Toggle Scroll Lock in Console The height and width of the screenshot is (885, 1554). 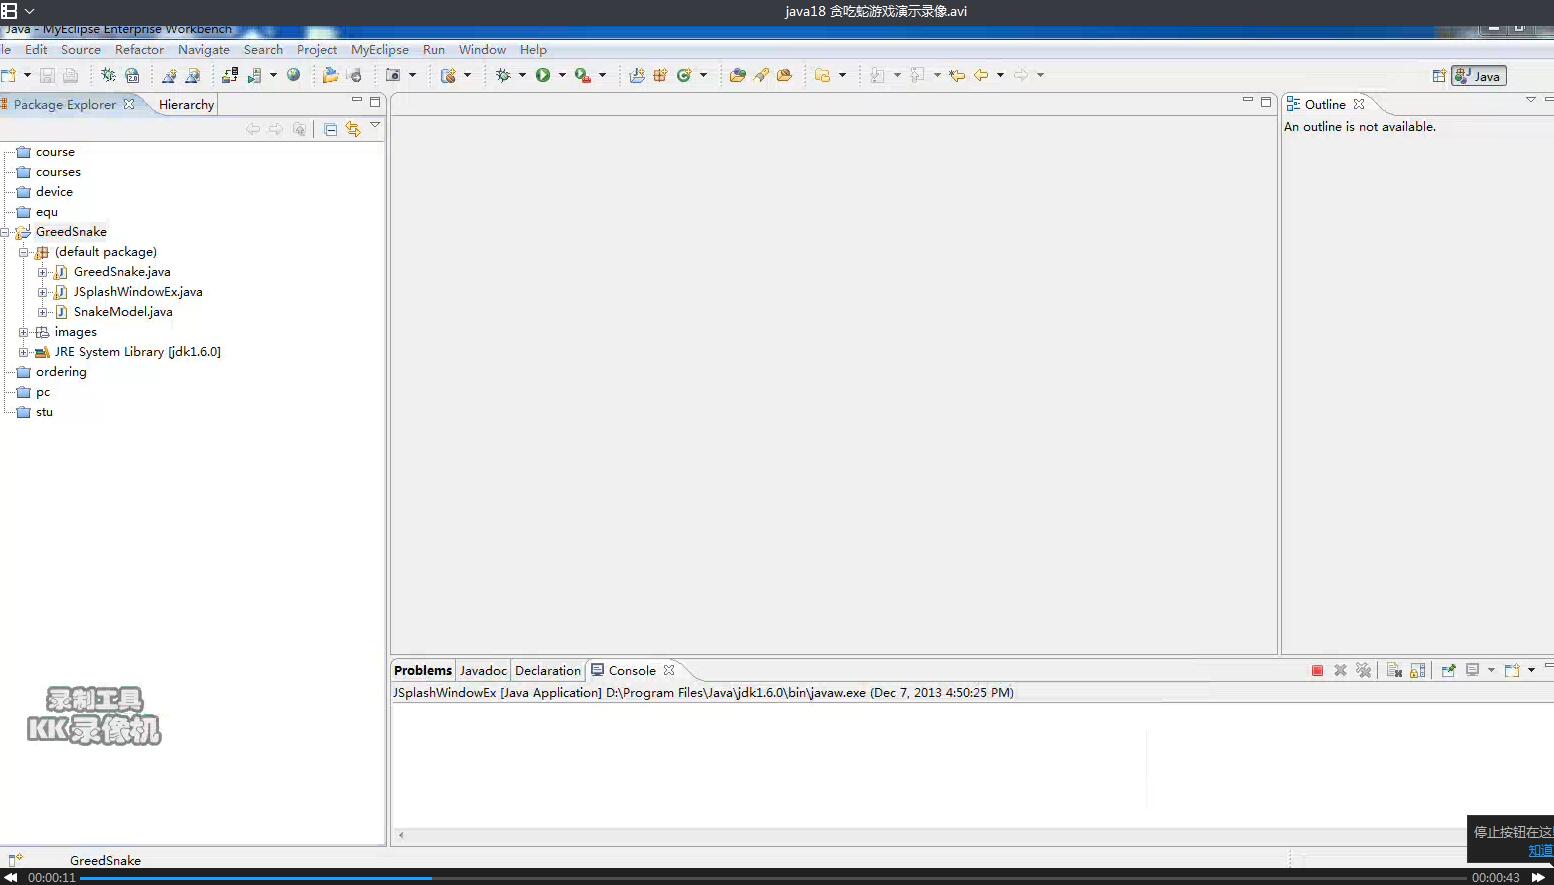(x=1417, y=671)
